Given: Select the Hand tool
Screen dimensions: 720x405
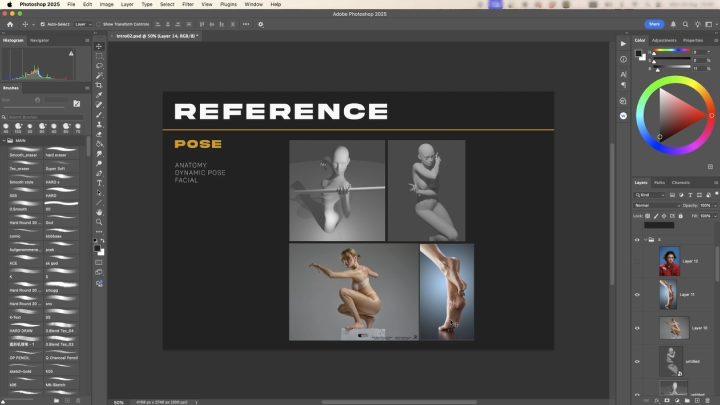Looking at the screenshot, I should 99,212.
